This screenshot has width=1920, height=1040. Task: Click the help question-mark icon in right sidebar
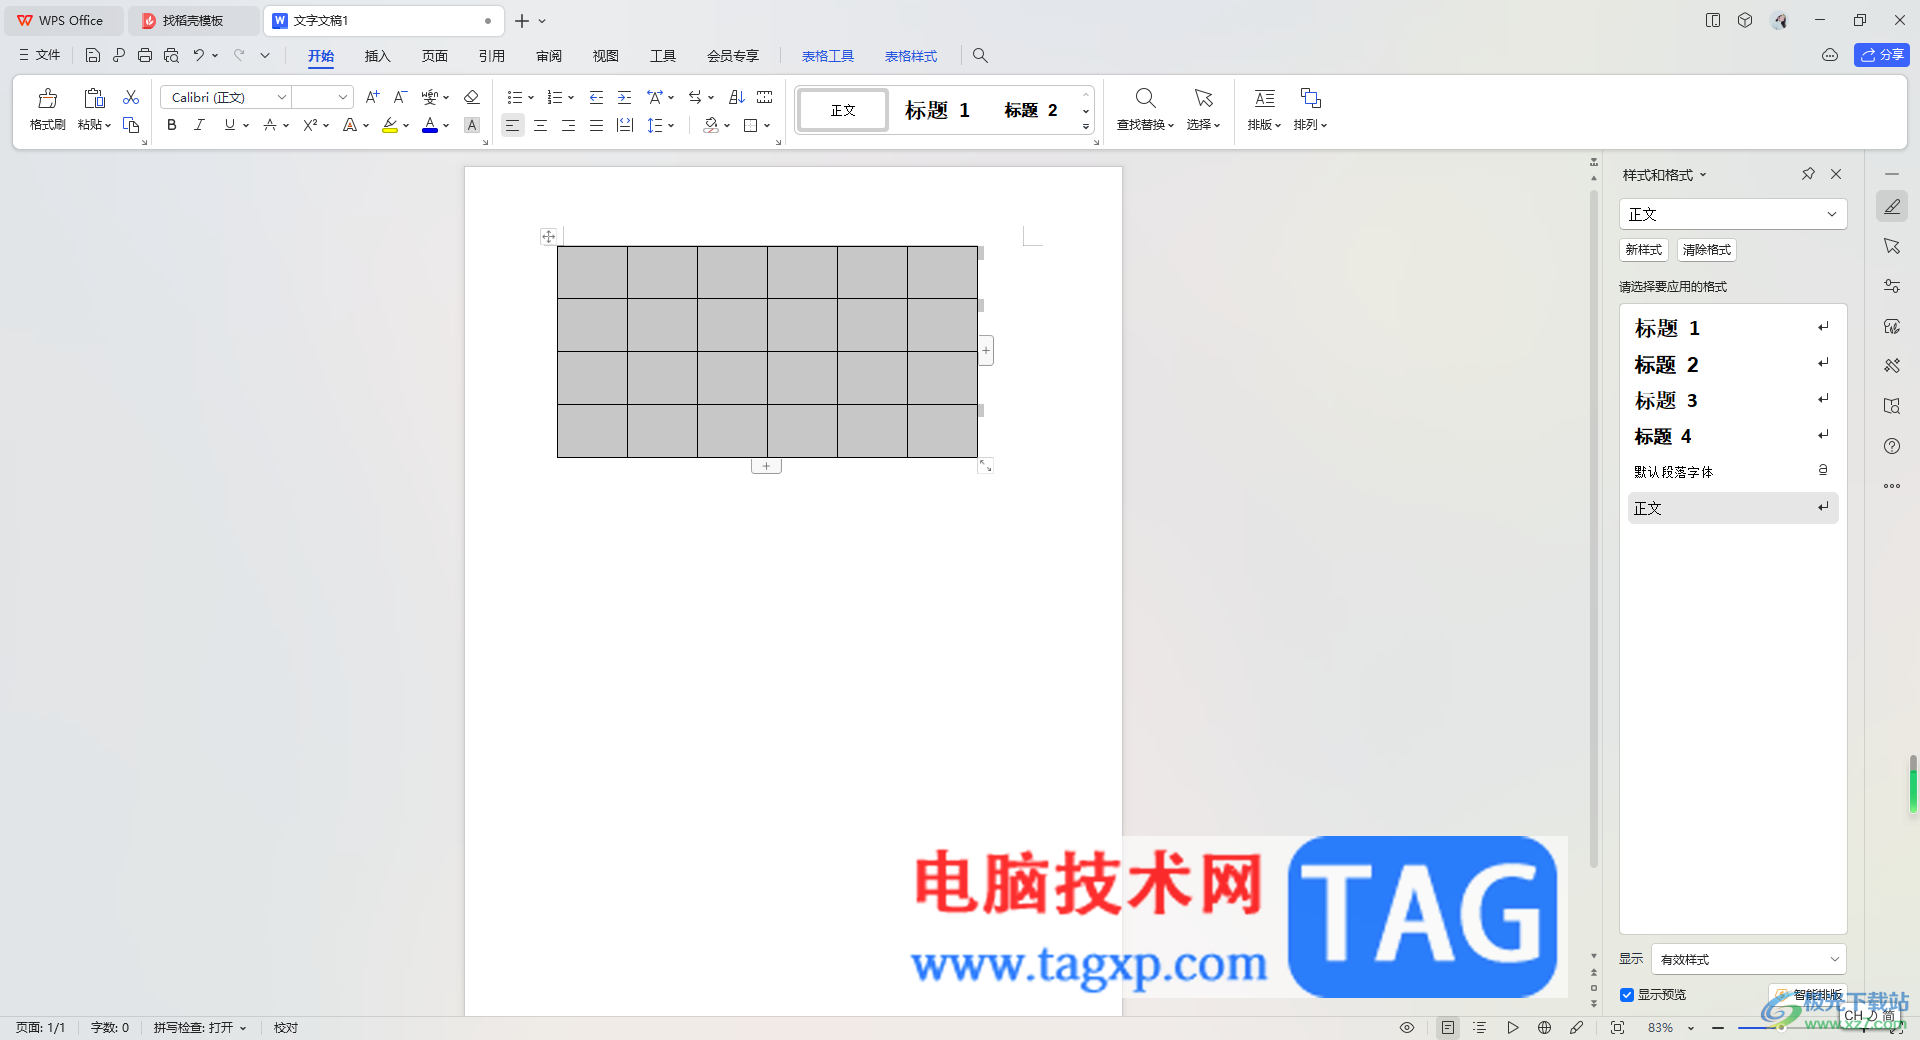coord(1892,446)
